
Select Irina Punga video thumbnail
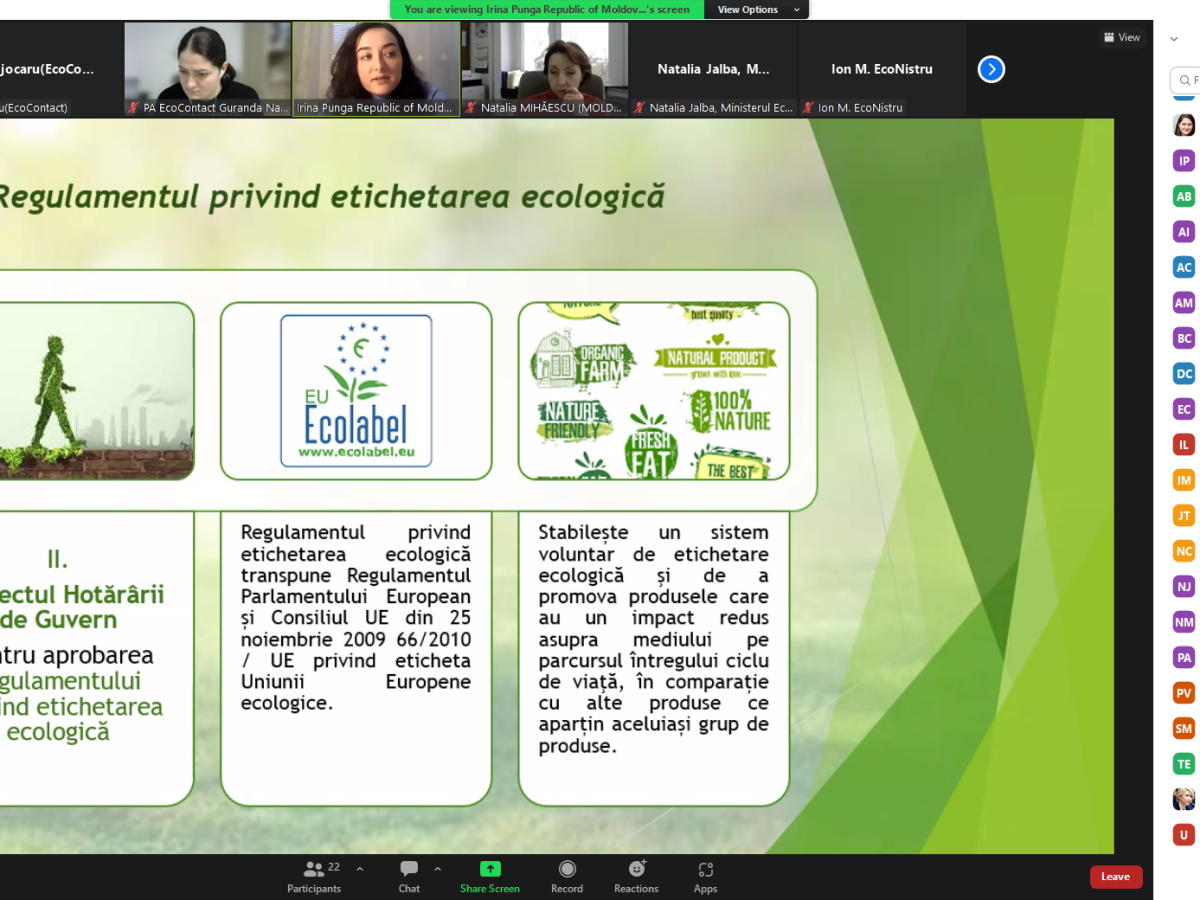376,70
